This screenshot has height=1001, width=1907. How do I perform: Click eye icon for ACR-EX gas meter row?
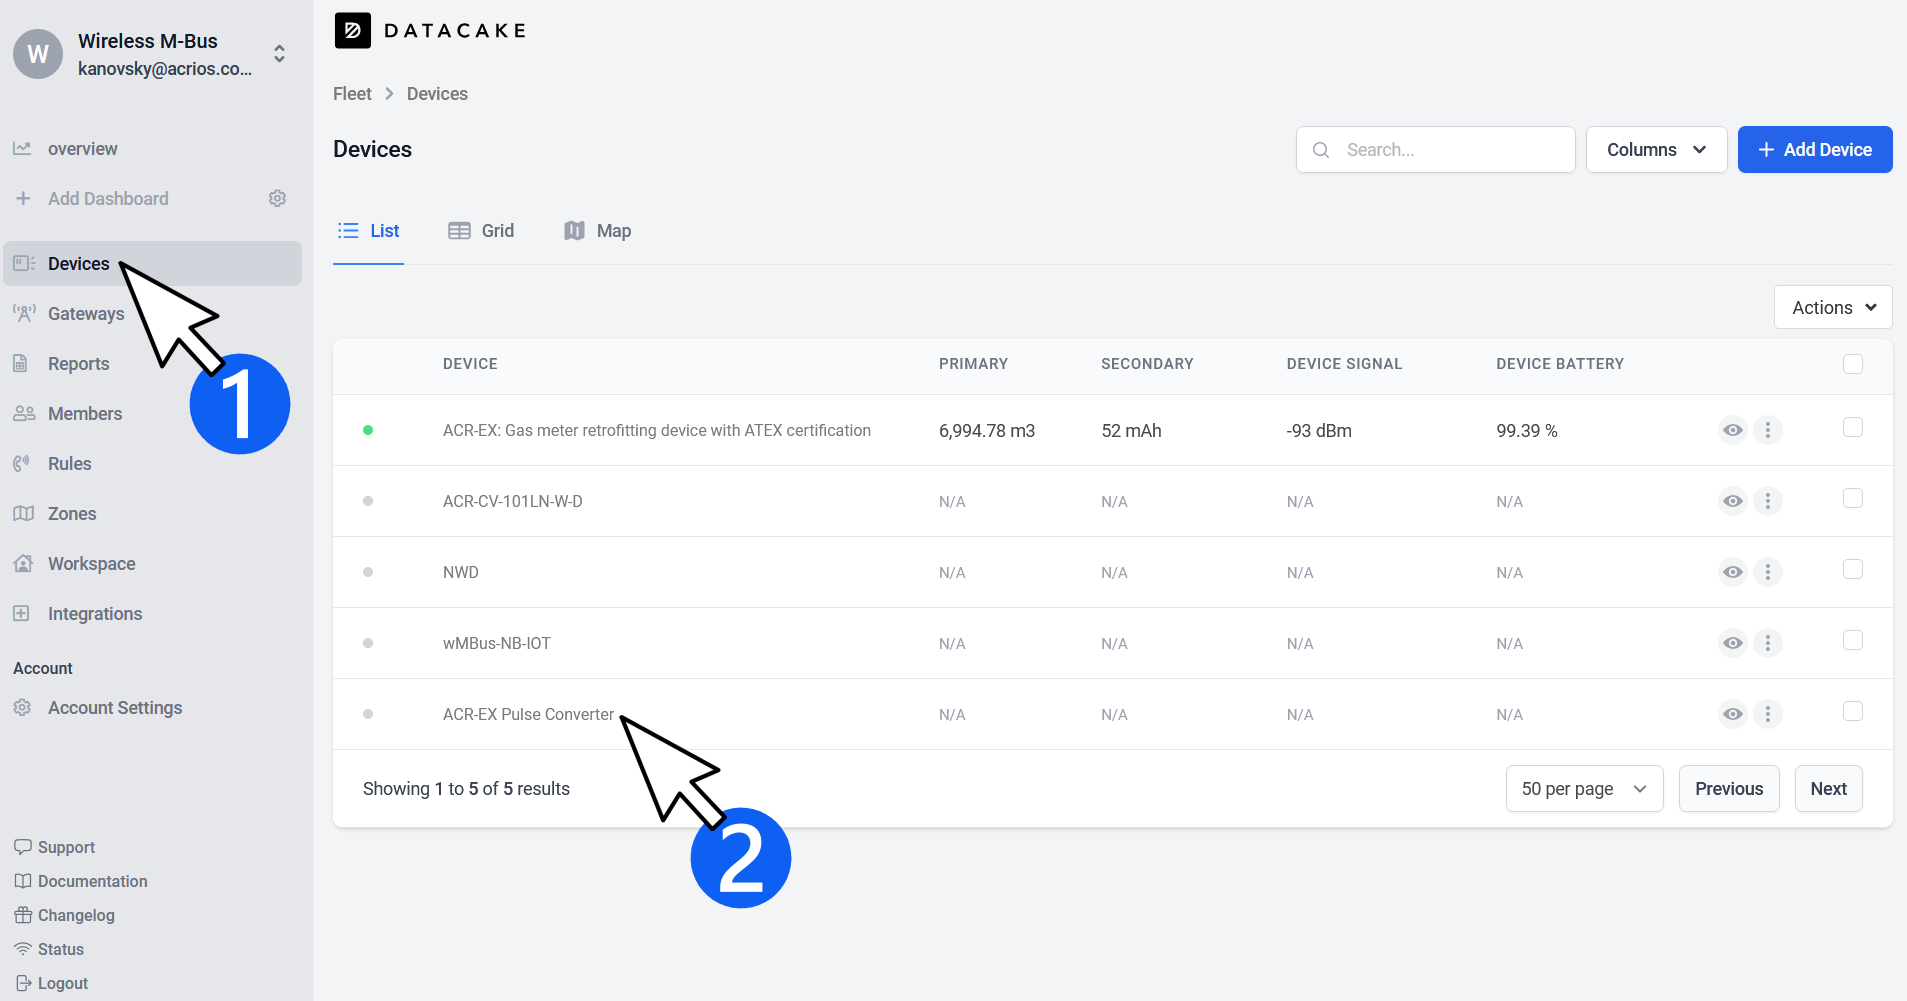1733,430
